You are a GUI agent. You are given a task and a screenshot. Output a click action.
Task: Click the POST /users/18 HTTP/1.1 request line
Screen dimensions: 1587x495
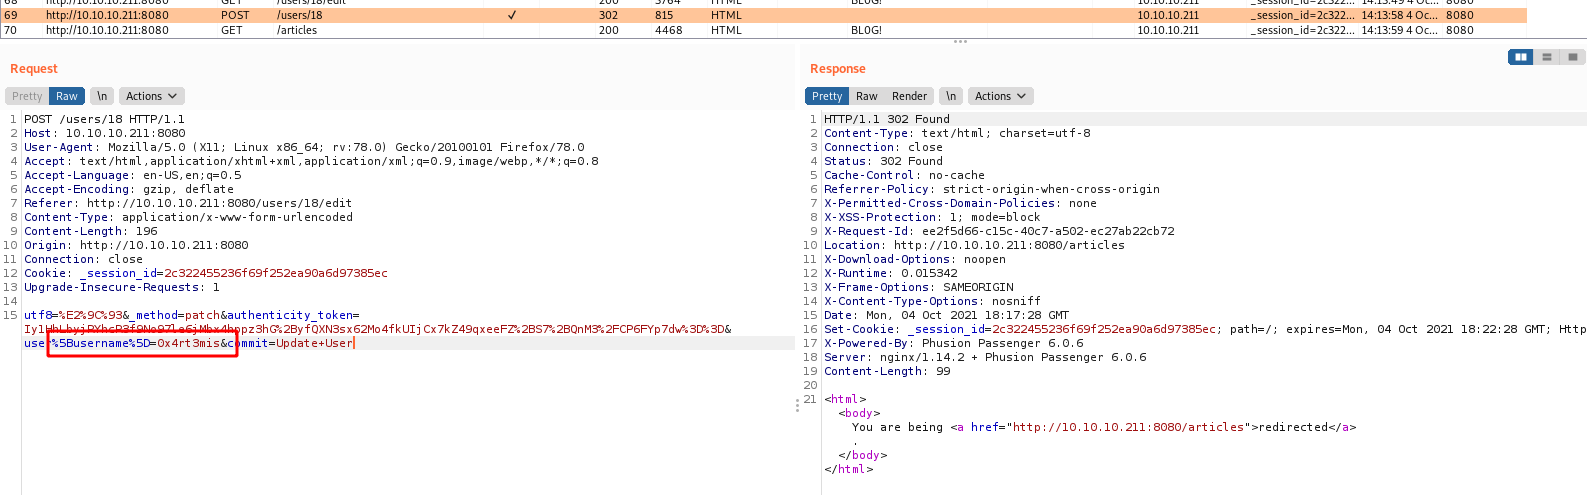click(x=104, y=119)
